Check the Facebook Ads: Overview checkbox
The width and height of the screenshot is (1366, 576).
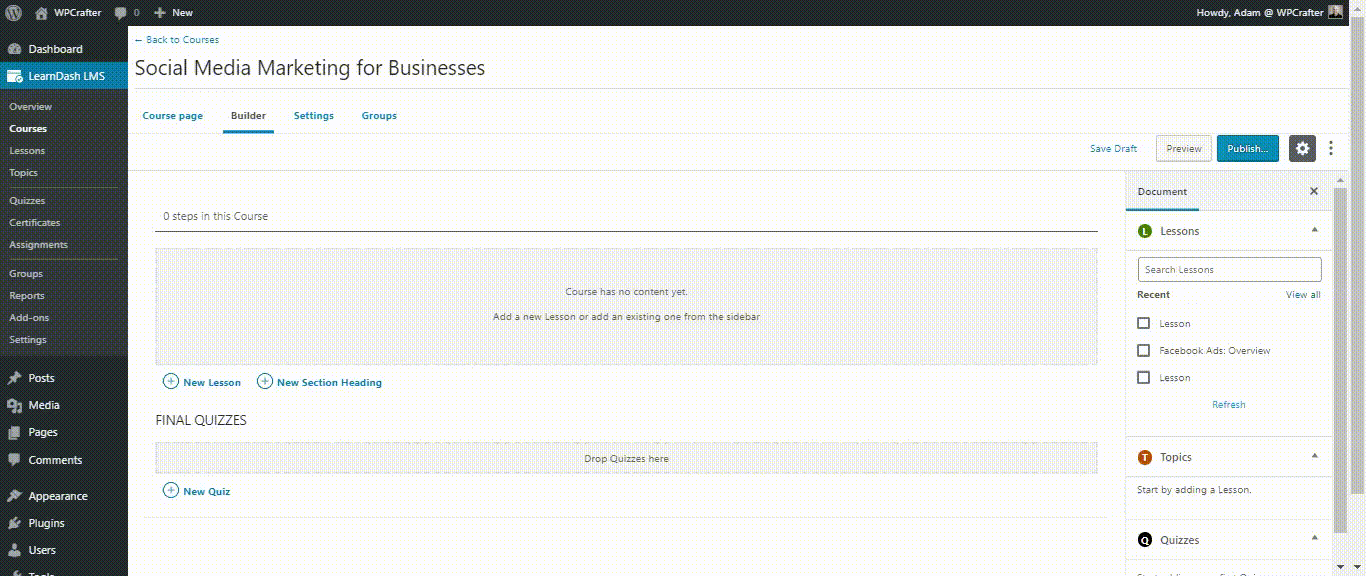click(x=1144, y=350)
